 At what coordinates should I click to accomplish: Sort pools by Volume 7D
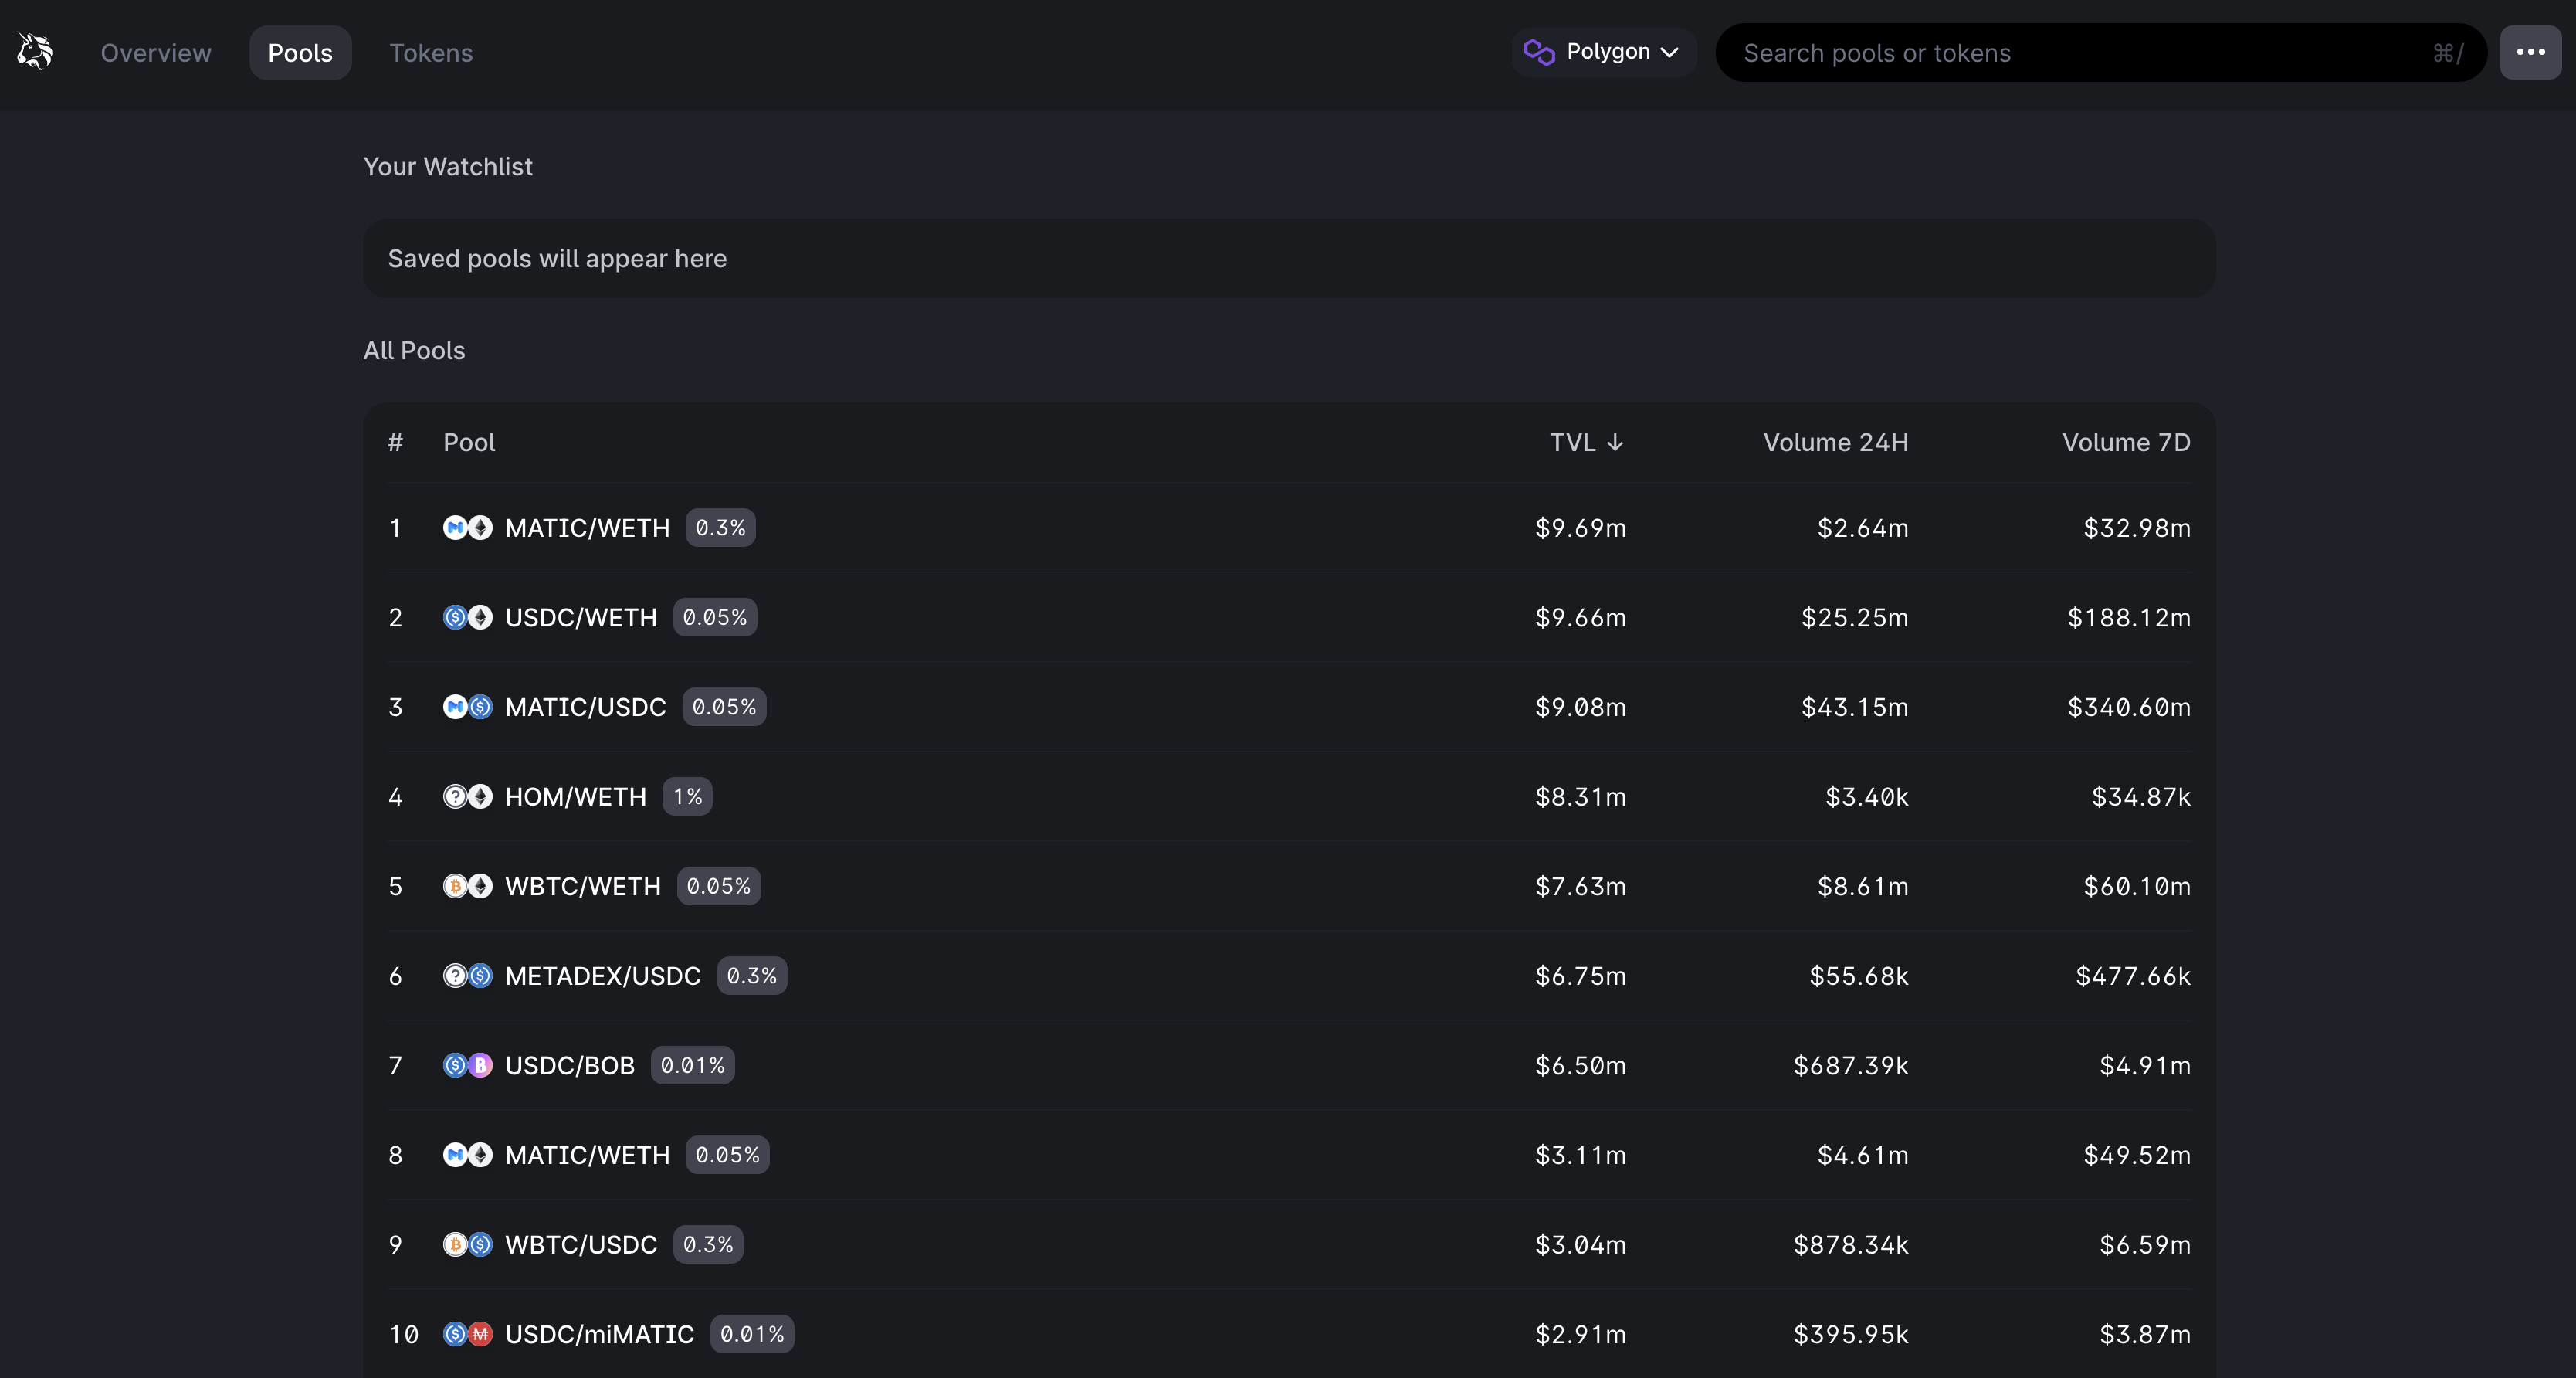(x=2125, y=442)
